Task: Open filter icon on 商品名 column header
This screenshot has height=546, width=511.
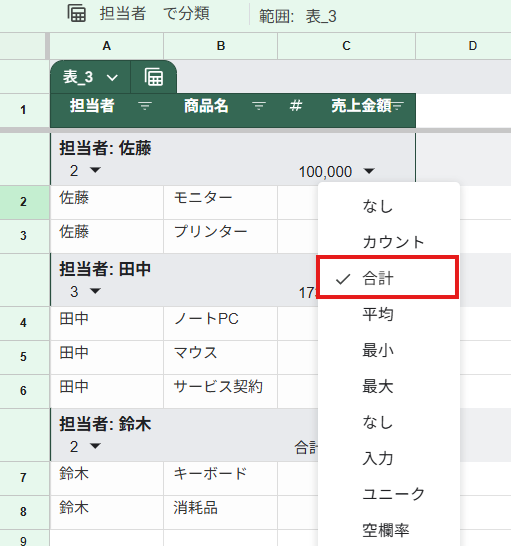Action: pos(259,106)
